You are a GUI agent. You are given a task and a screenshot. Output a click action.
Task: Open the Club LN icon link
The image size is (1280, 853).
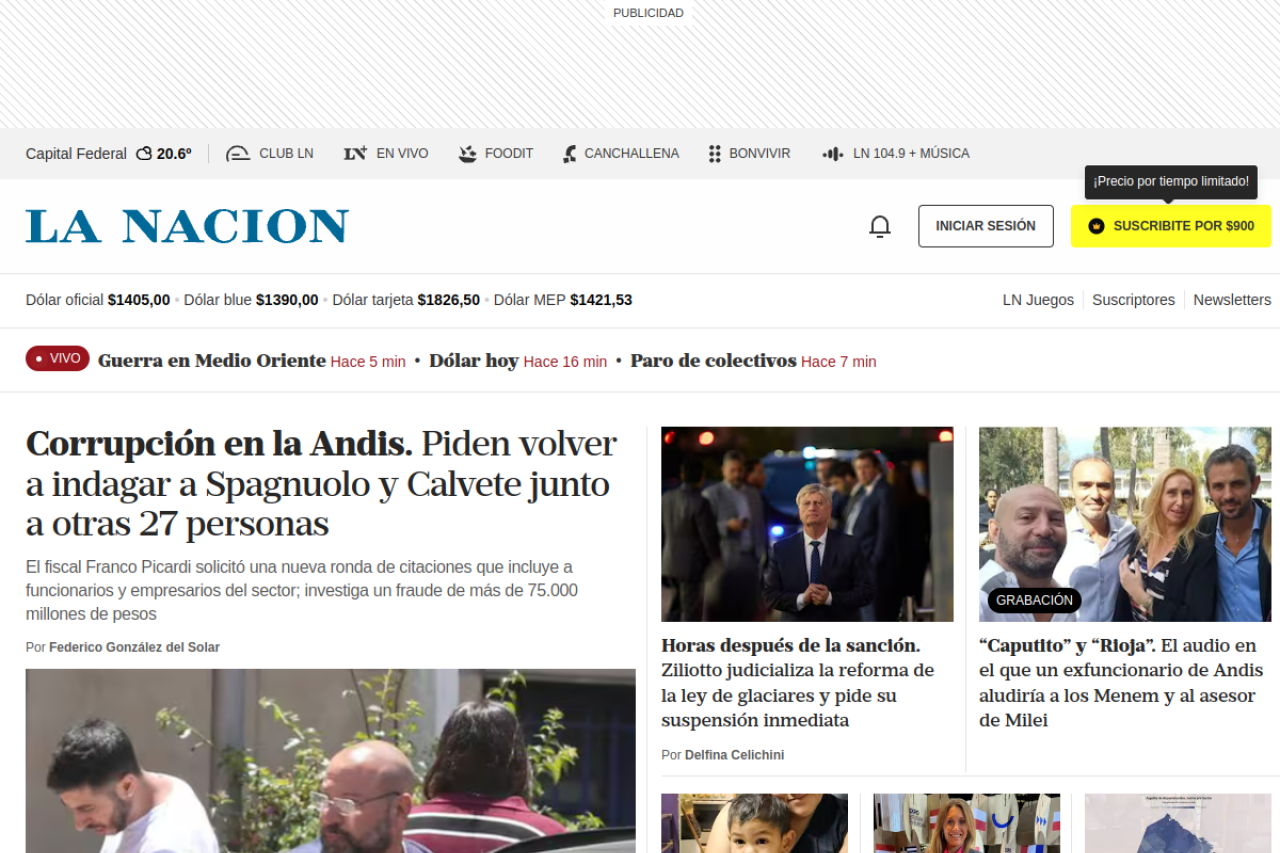[x=238, y=154]
